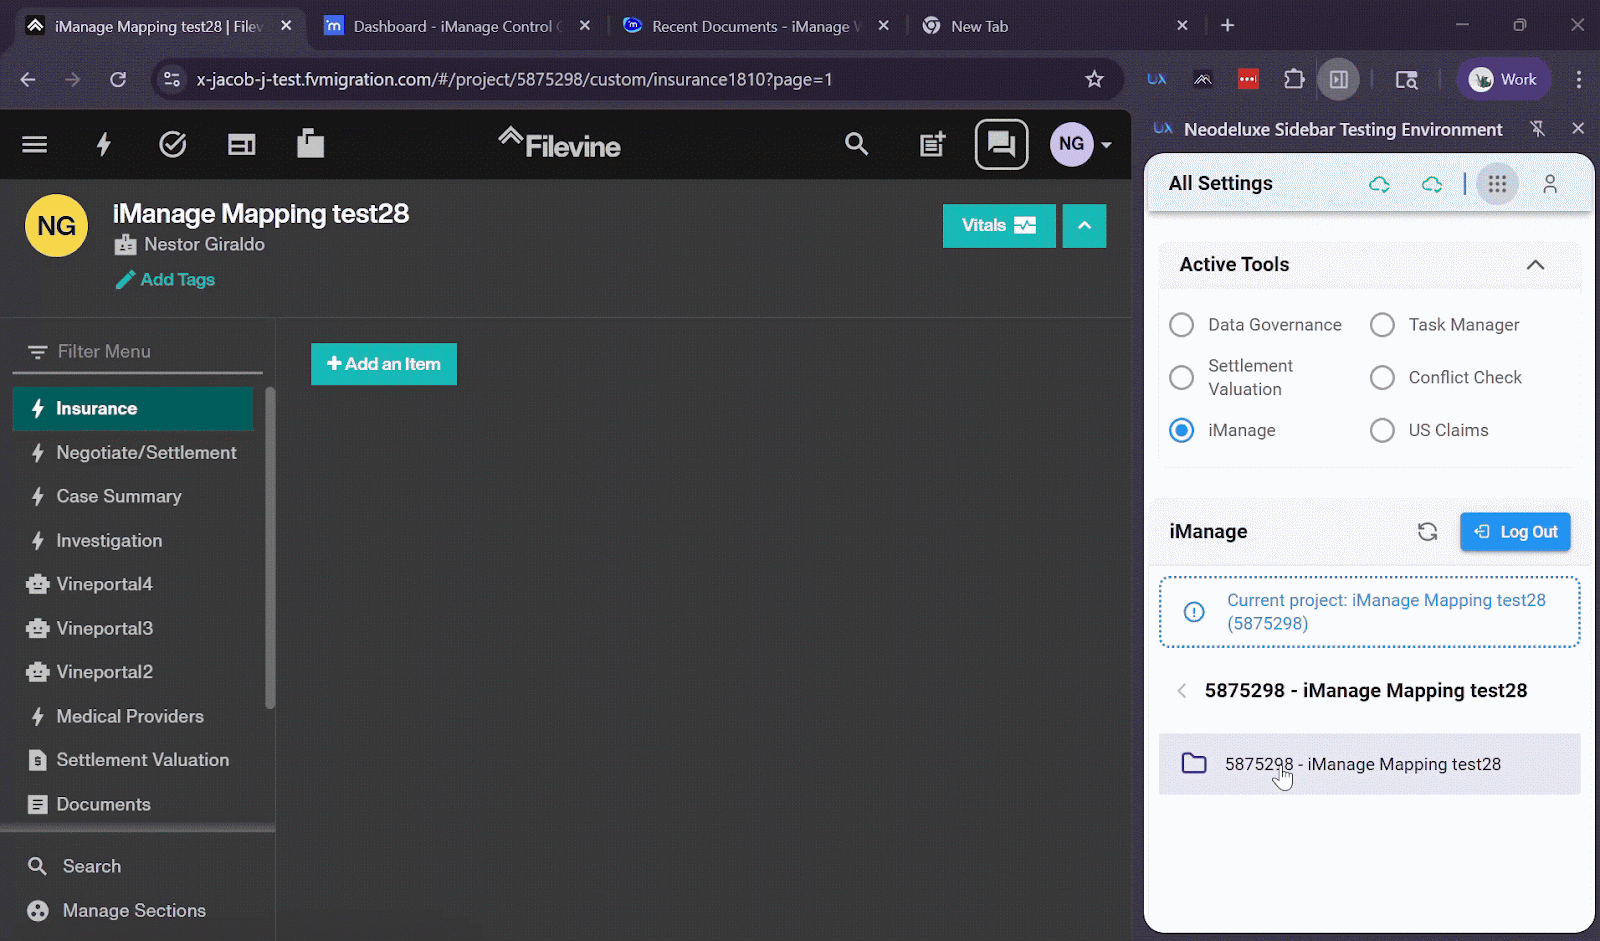
Task: Go back in browser history
Action: click(x=28, y=80)
